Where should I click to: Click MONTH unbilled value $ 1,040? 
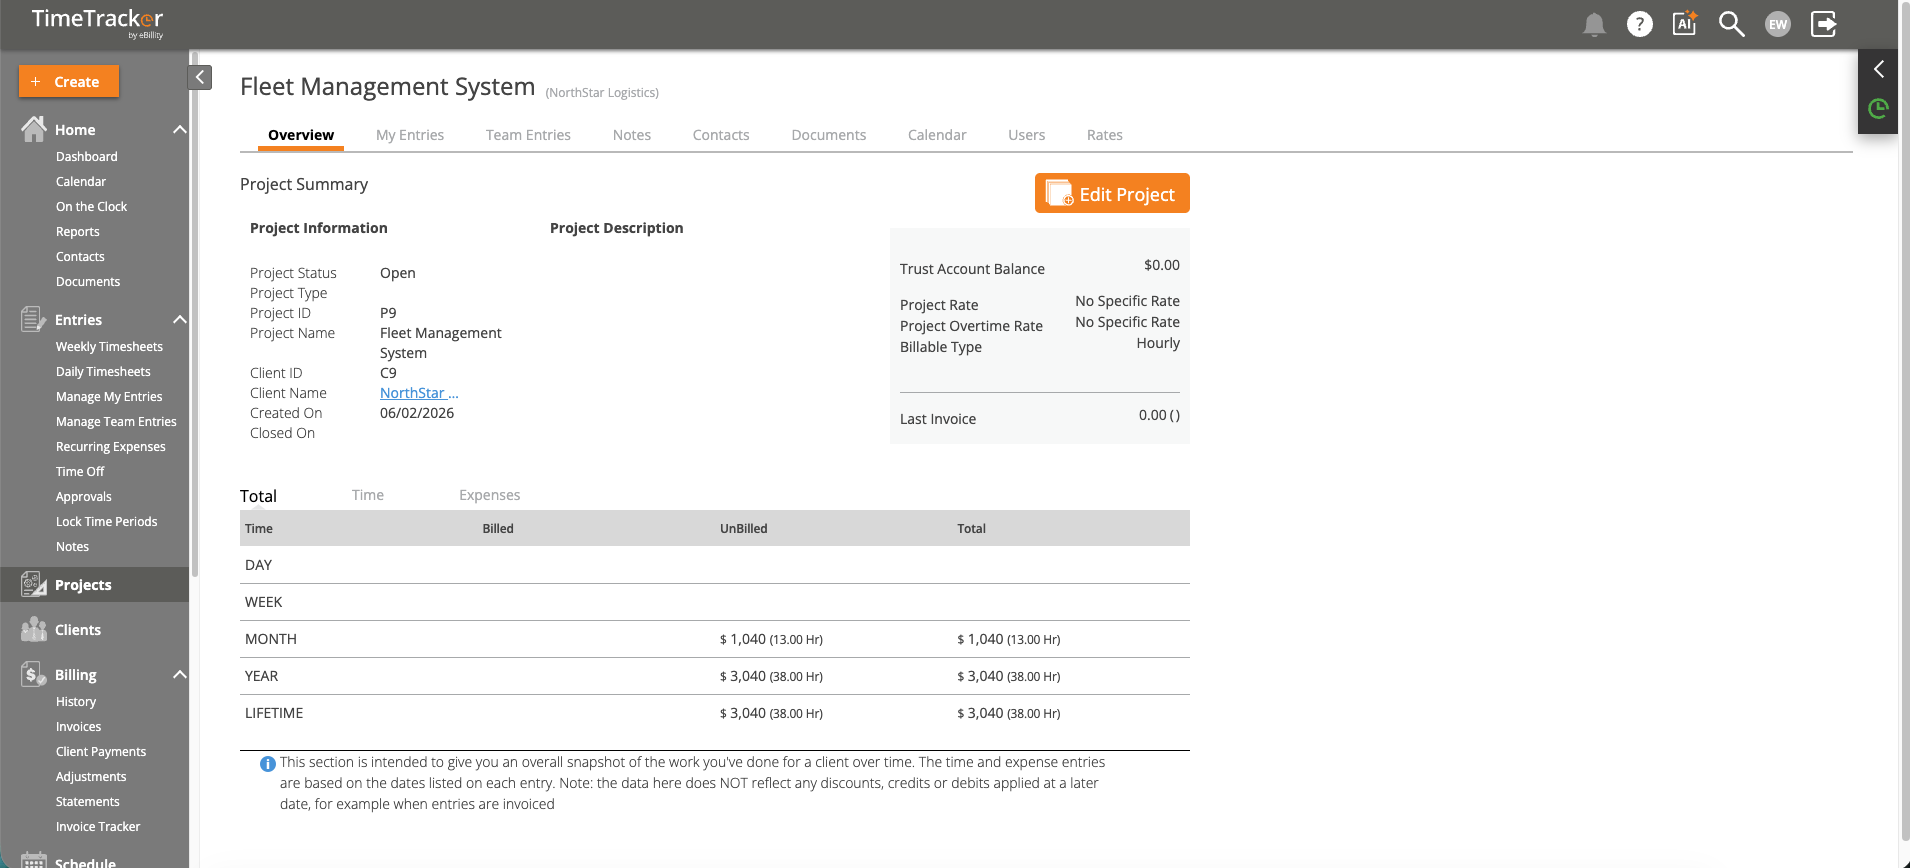pos(771,639)
